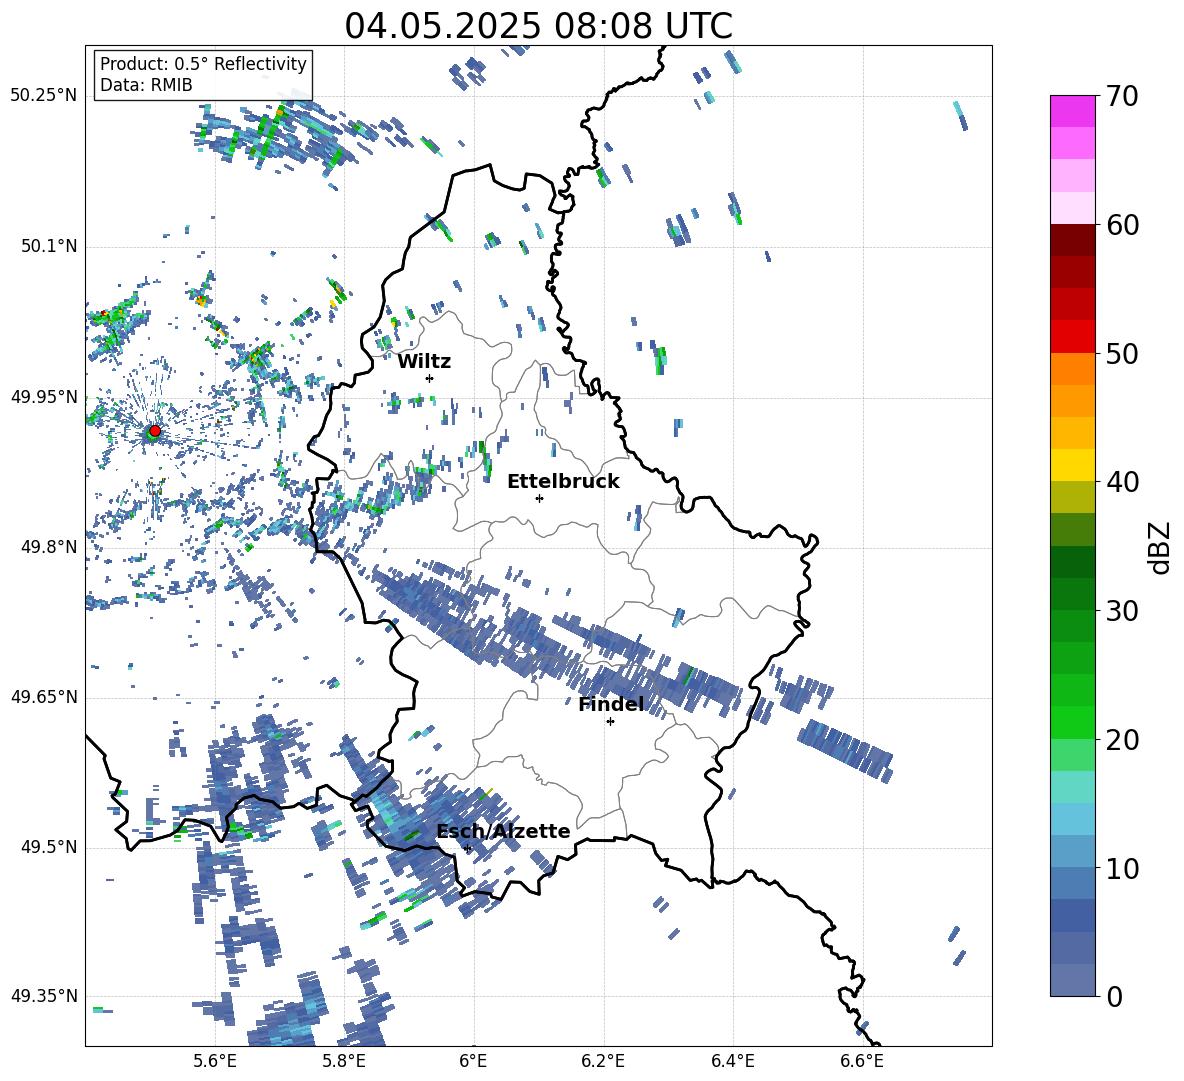Click the 6.4°E longitude label

[732, 1061]
